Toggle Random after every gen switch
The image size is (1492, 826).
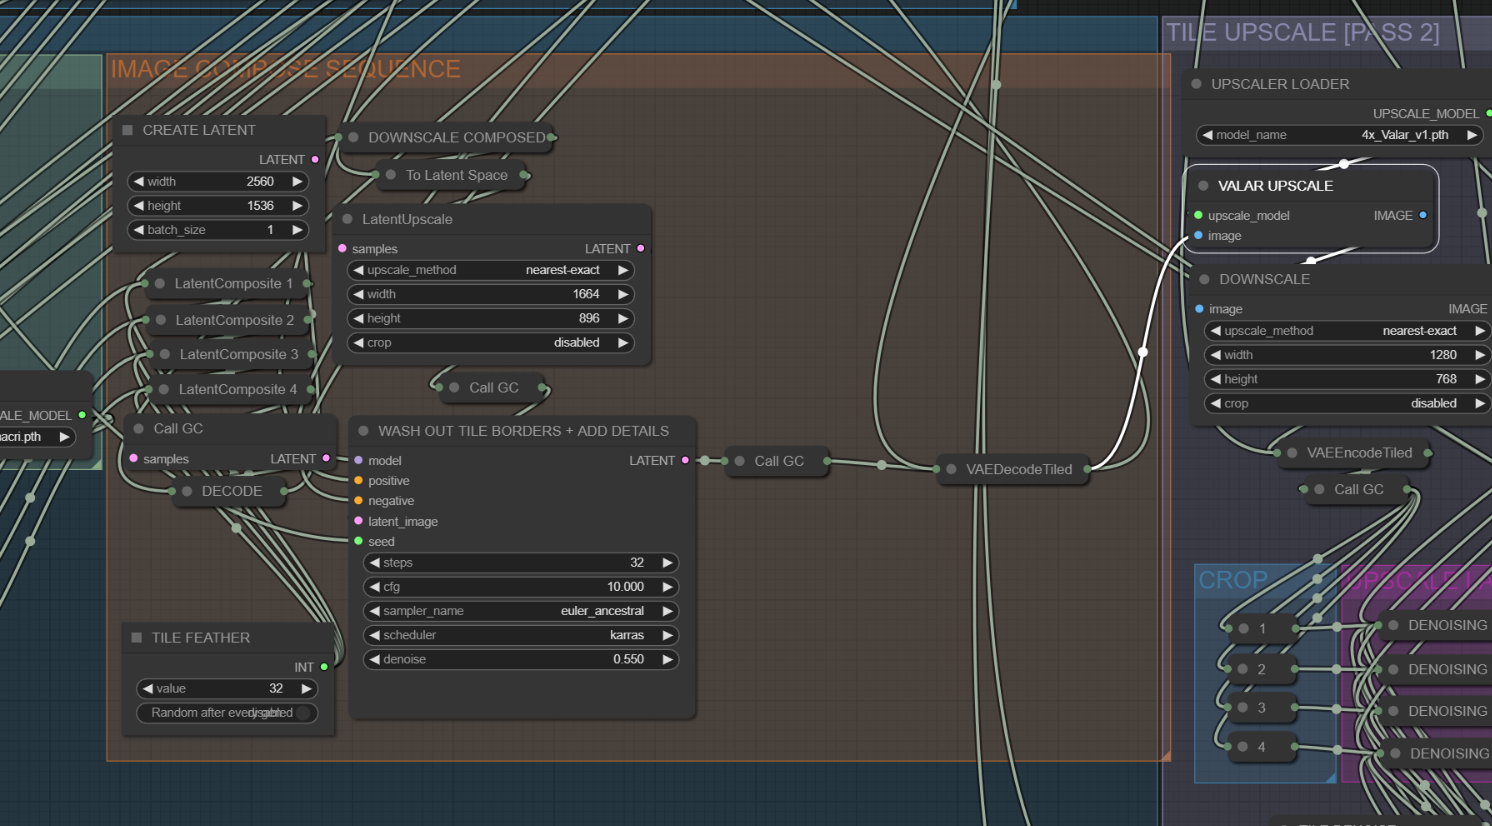tap(227, 713)
